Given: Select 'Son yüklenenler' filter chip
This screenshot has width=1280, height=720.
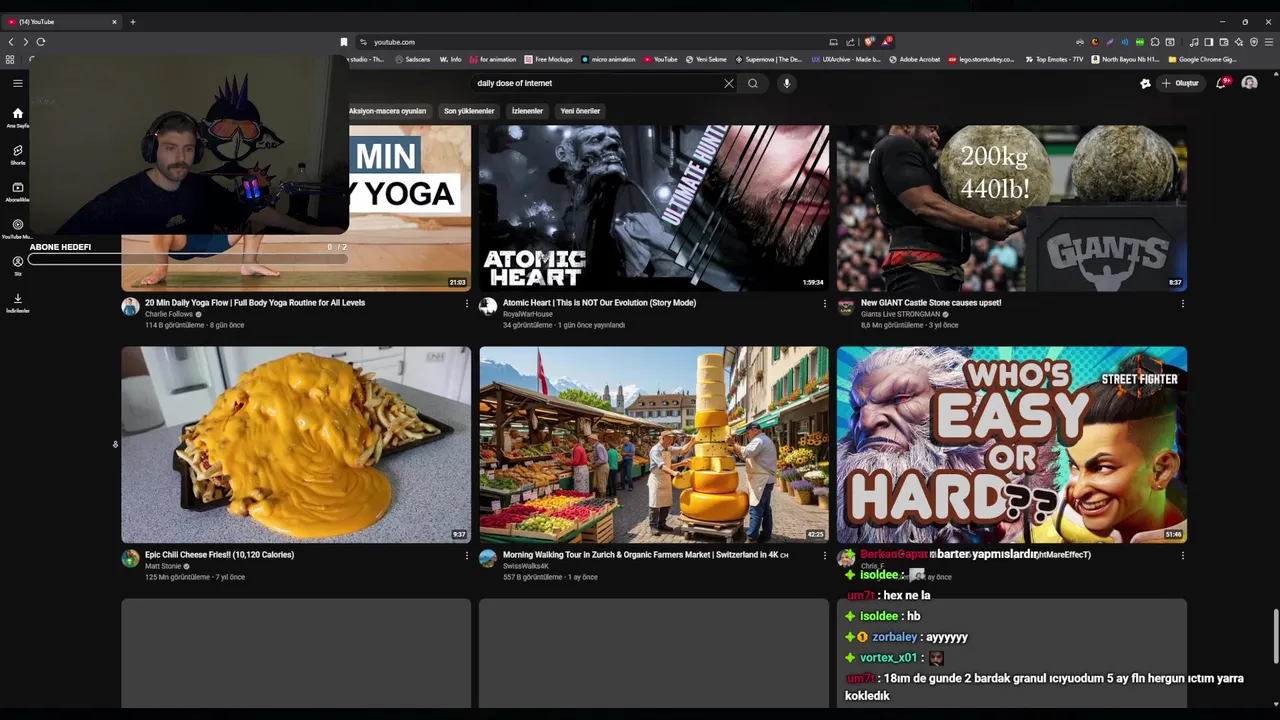Looking at the screenshot, I should pyautogui.click(x=469, y=111).
